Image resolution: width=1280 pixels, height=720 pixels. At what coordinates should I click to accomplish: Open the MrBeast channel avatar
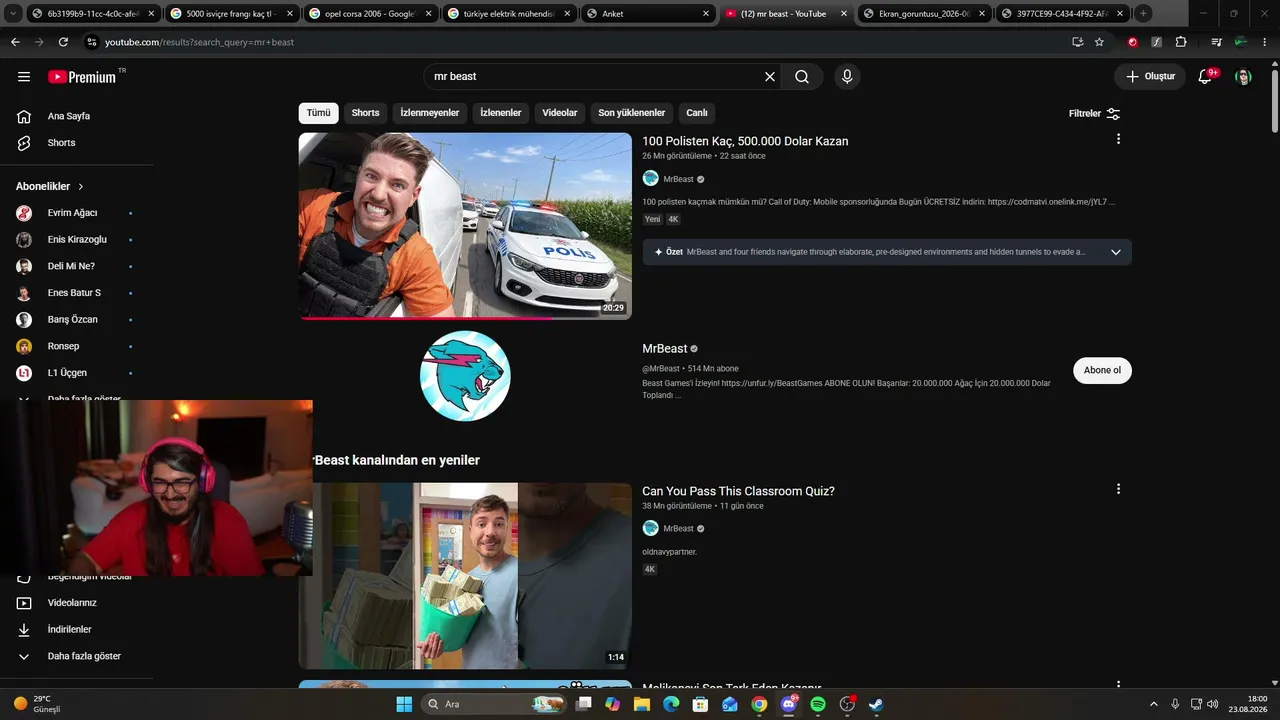point(465,376)
